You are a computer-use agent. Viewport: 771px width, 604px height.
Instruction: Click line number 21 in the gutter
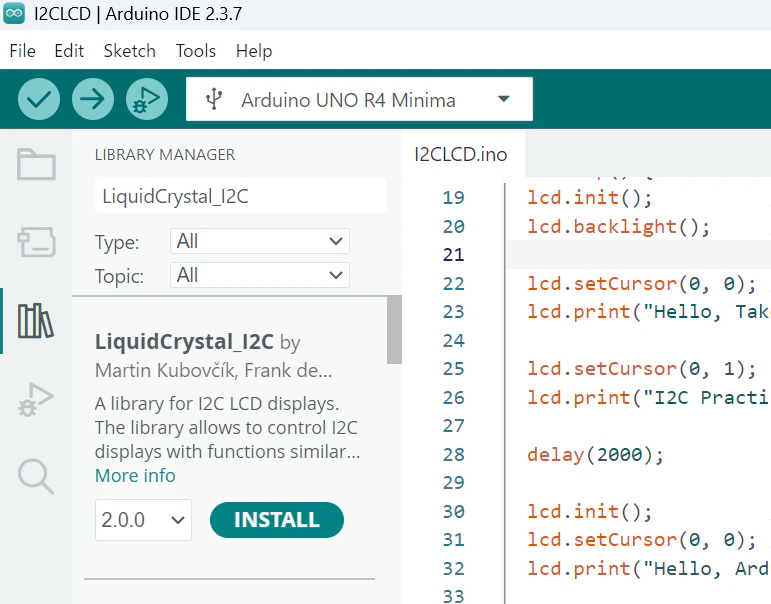(453, 255)
